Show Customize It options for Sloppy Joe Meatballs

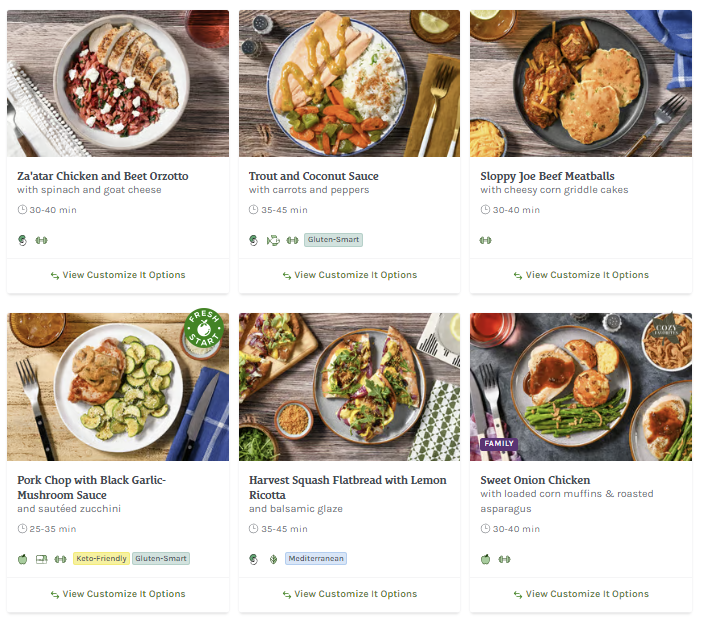pyautogui.click(x=581, y=275)
